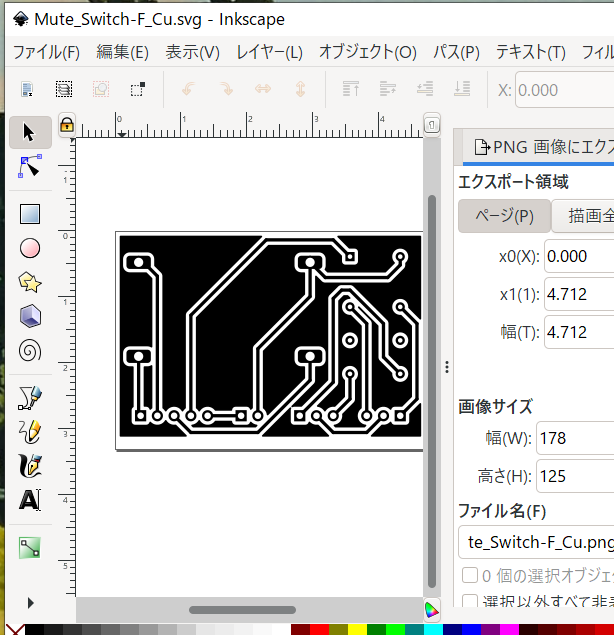Click the 幅(T) width field showing 4.712
614x635 pixels.
[x=579, y=332]
